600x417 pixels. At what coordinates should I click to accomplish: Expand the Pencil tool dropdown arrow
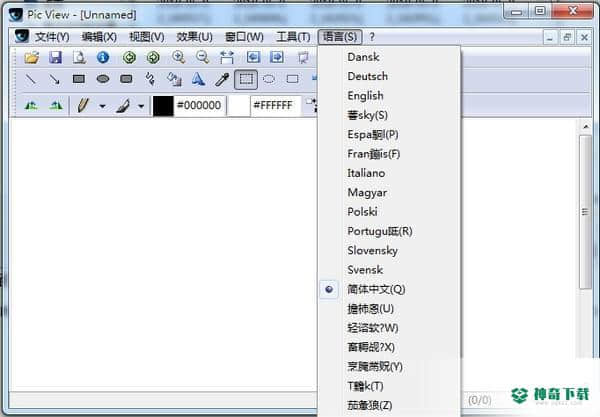(x=103, y=106)
